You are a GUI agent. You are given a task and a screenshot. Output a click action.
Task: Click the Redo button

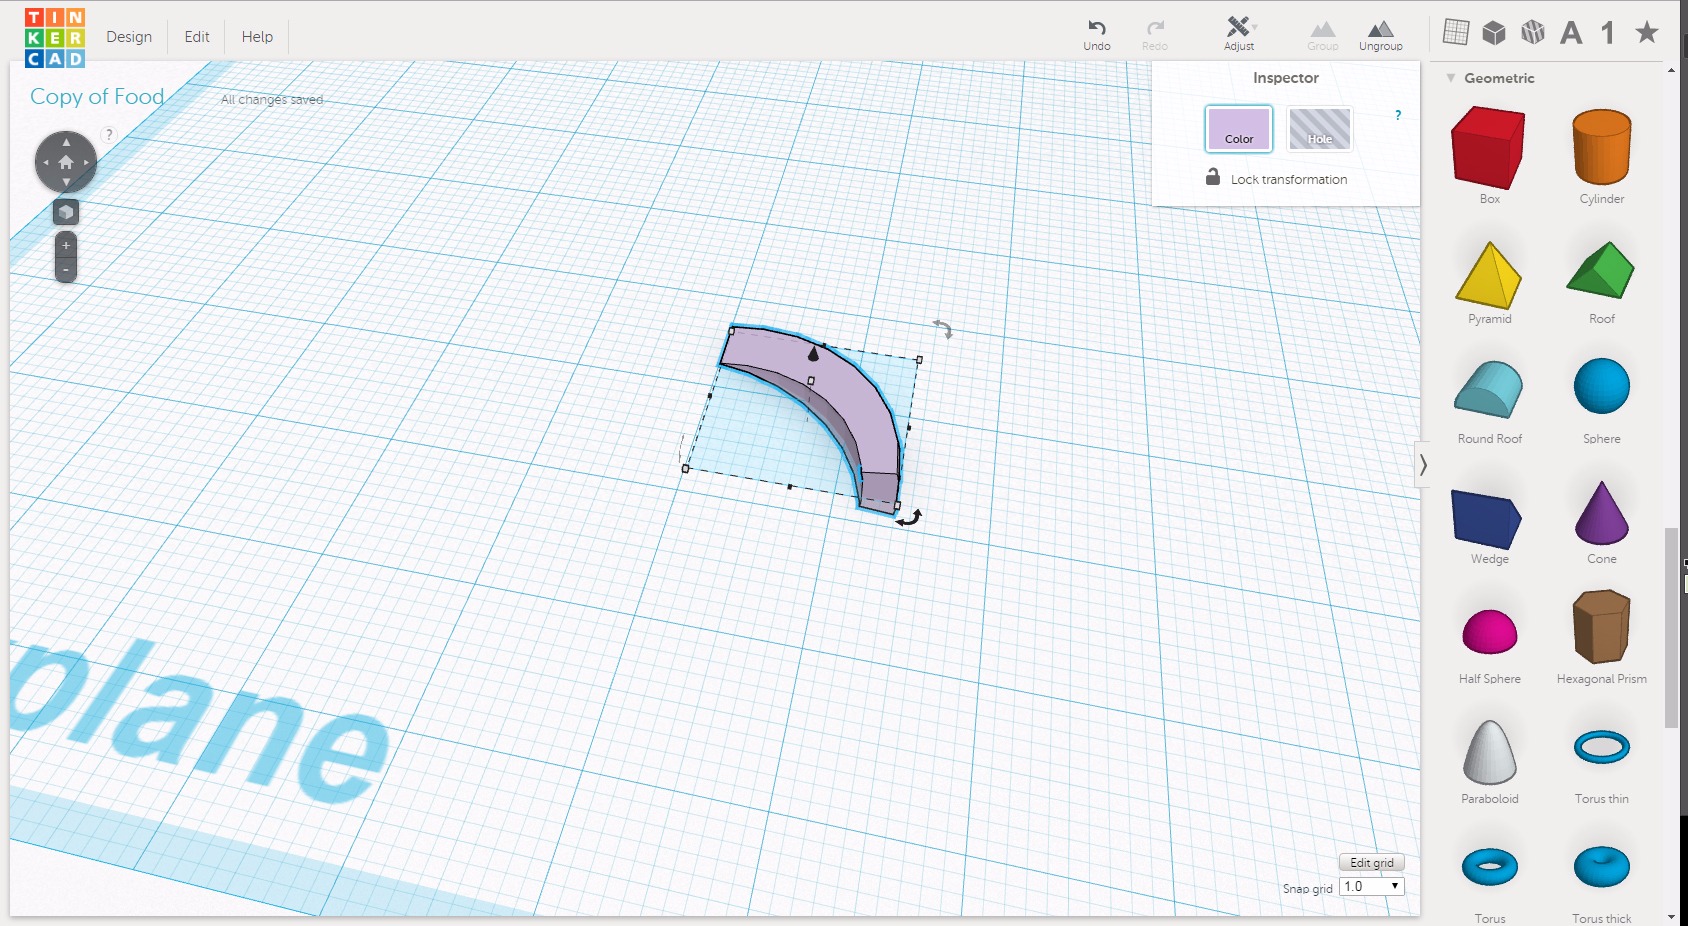(x=1155, y=35)
